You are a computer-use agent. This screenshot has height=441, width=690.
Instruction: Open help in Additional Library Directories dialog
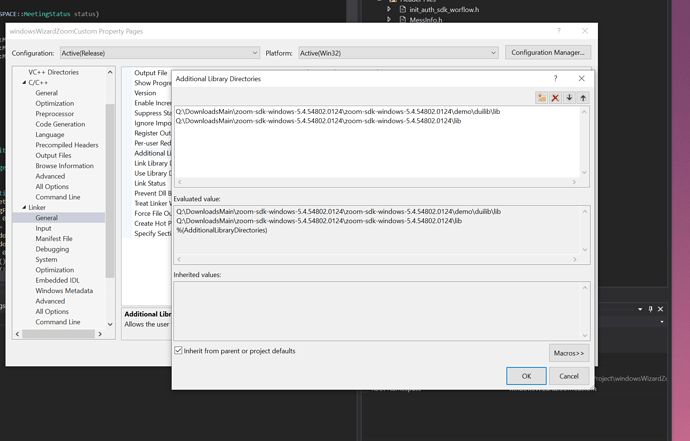pos(555,78)
